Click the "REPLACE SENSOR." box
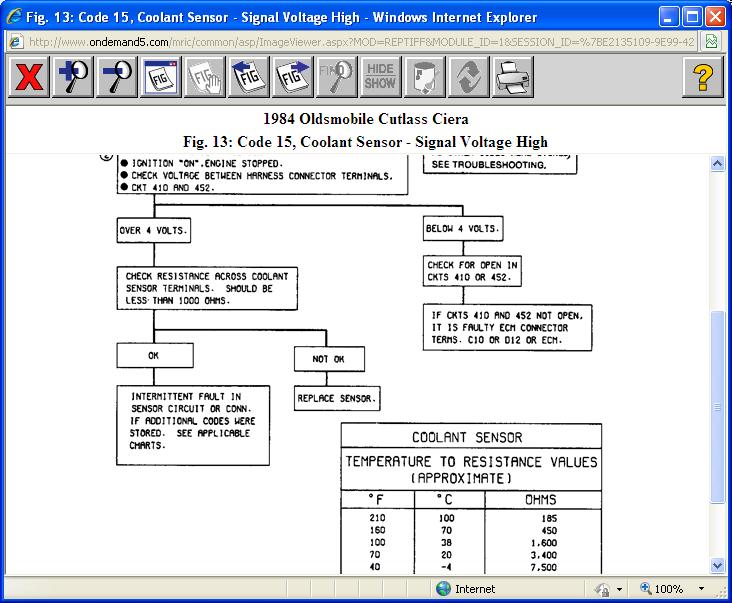 [337, 398]
